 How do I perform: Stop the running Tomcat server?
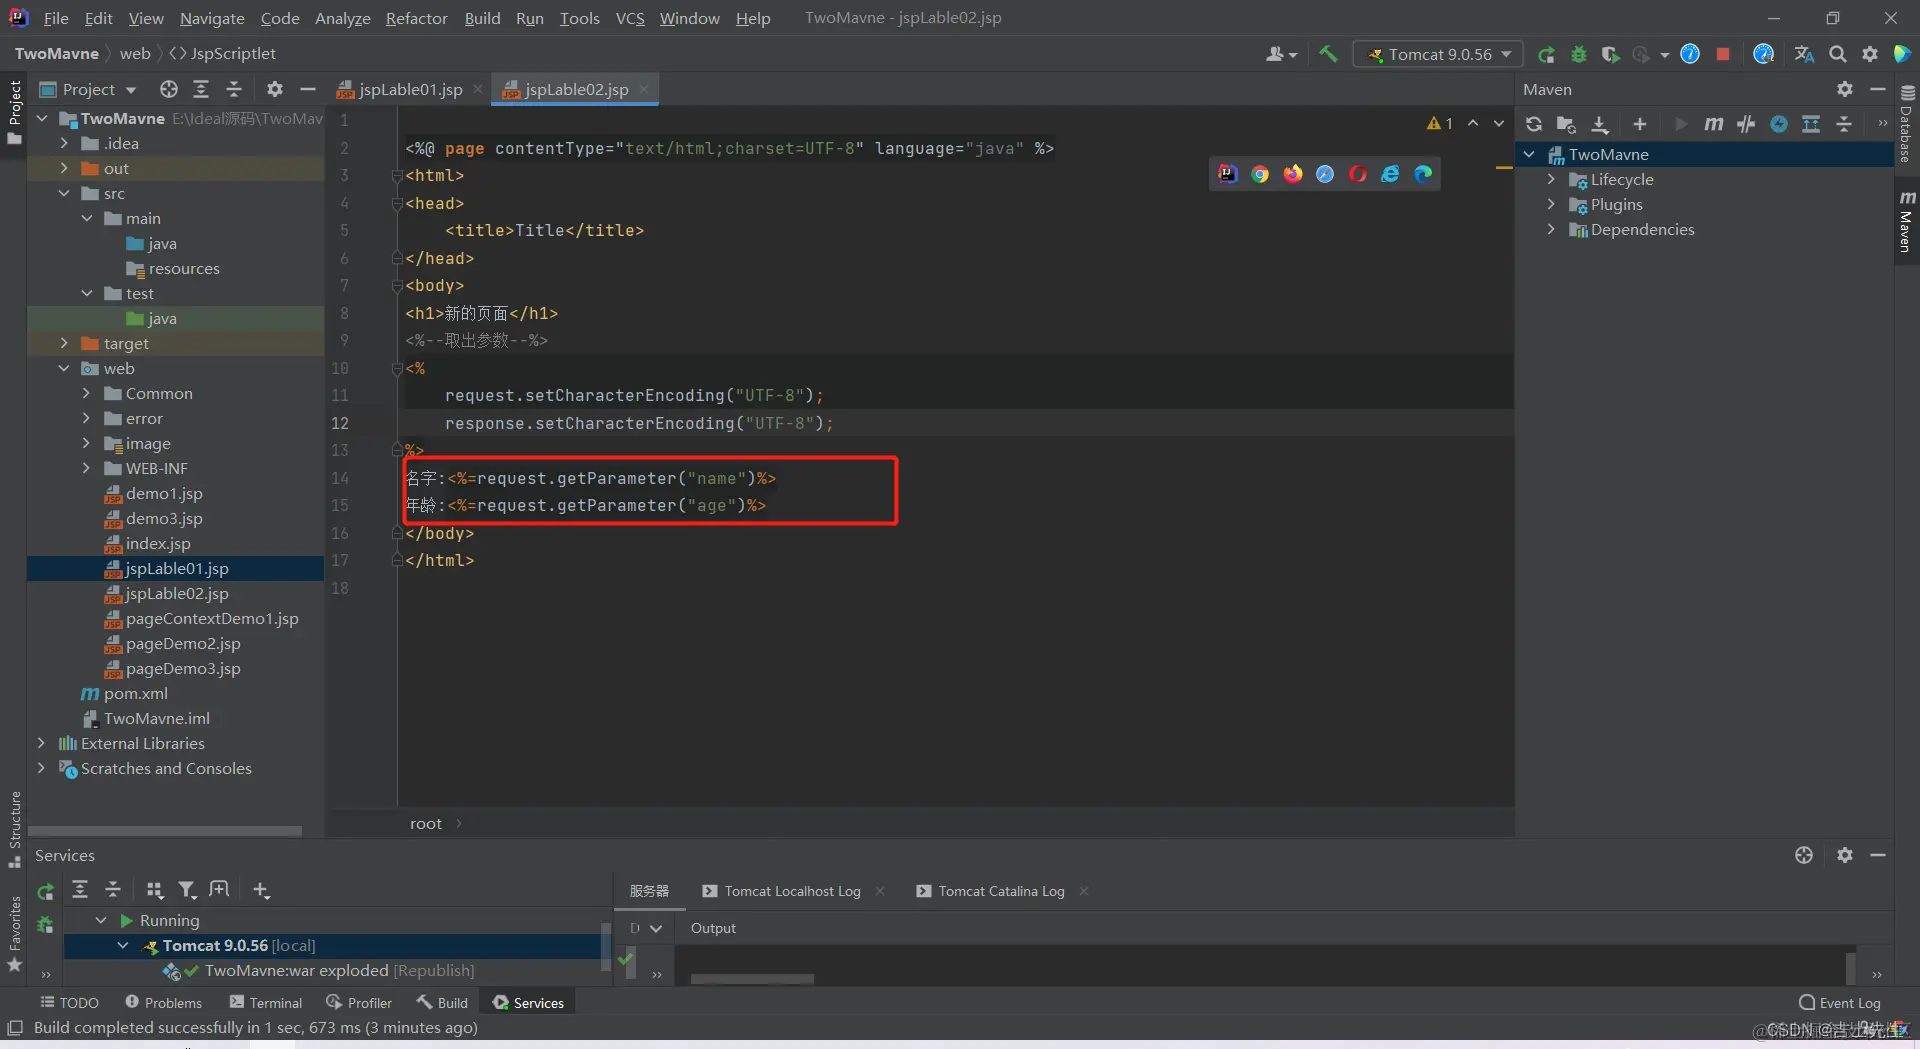(1723, 54)
